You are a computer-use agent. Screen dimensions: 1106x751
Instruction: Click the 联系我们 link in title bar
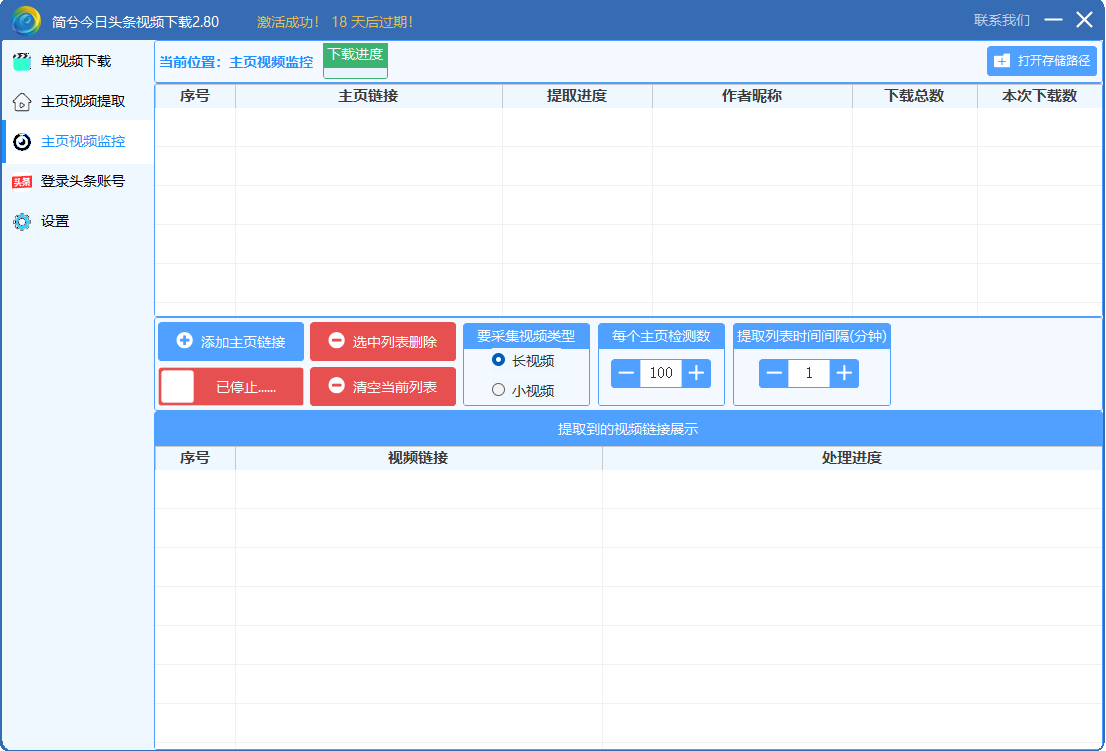click(1001, 20)
